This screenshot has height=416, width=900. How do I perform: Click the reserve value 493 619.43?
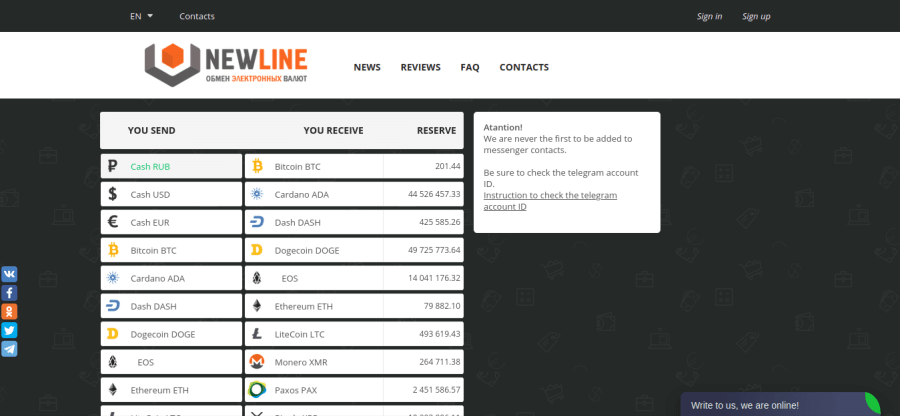pyautogui.click(x=440, y=334)
